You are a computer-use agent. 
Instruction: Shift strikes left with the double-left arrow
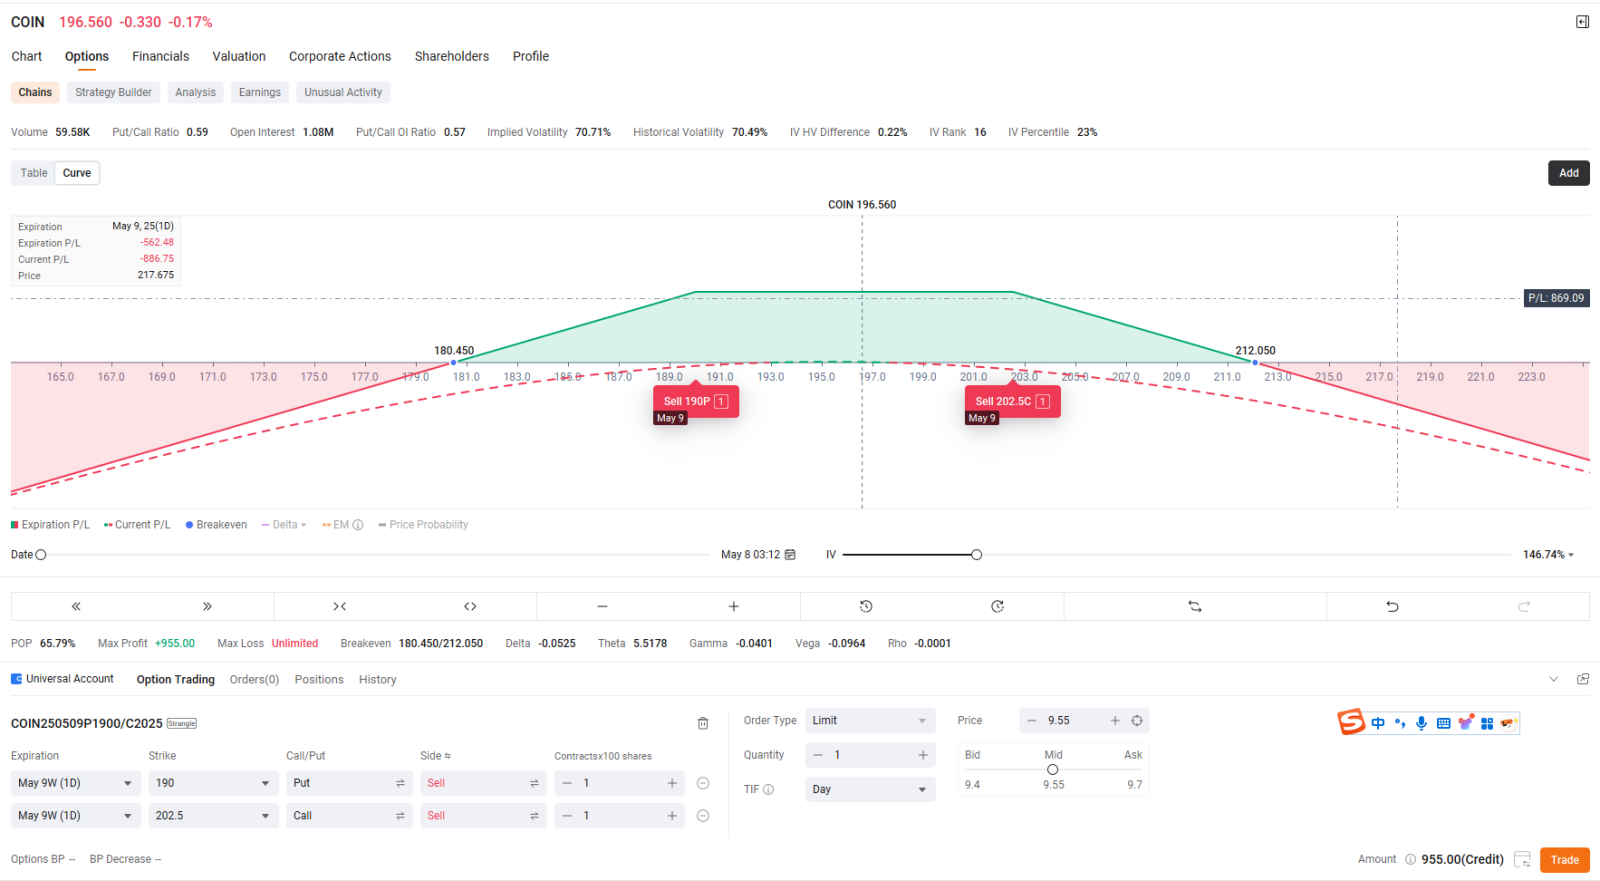pyautogui.click(x=76, y=606)
